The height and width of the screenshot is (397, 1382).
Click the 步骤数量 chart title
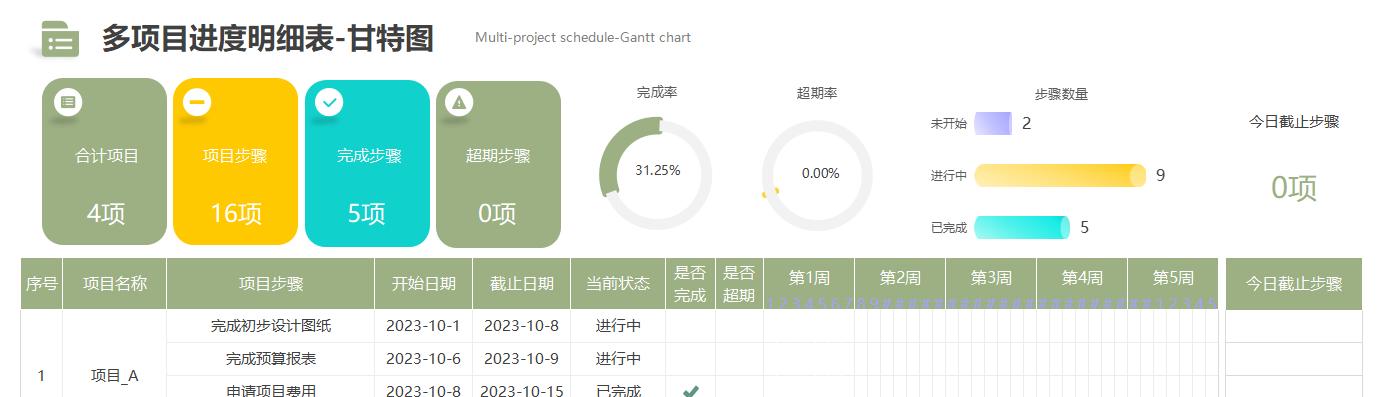tap(1061, 94)
